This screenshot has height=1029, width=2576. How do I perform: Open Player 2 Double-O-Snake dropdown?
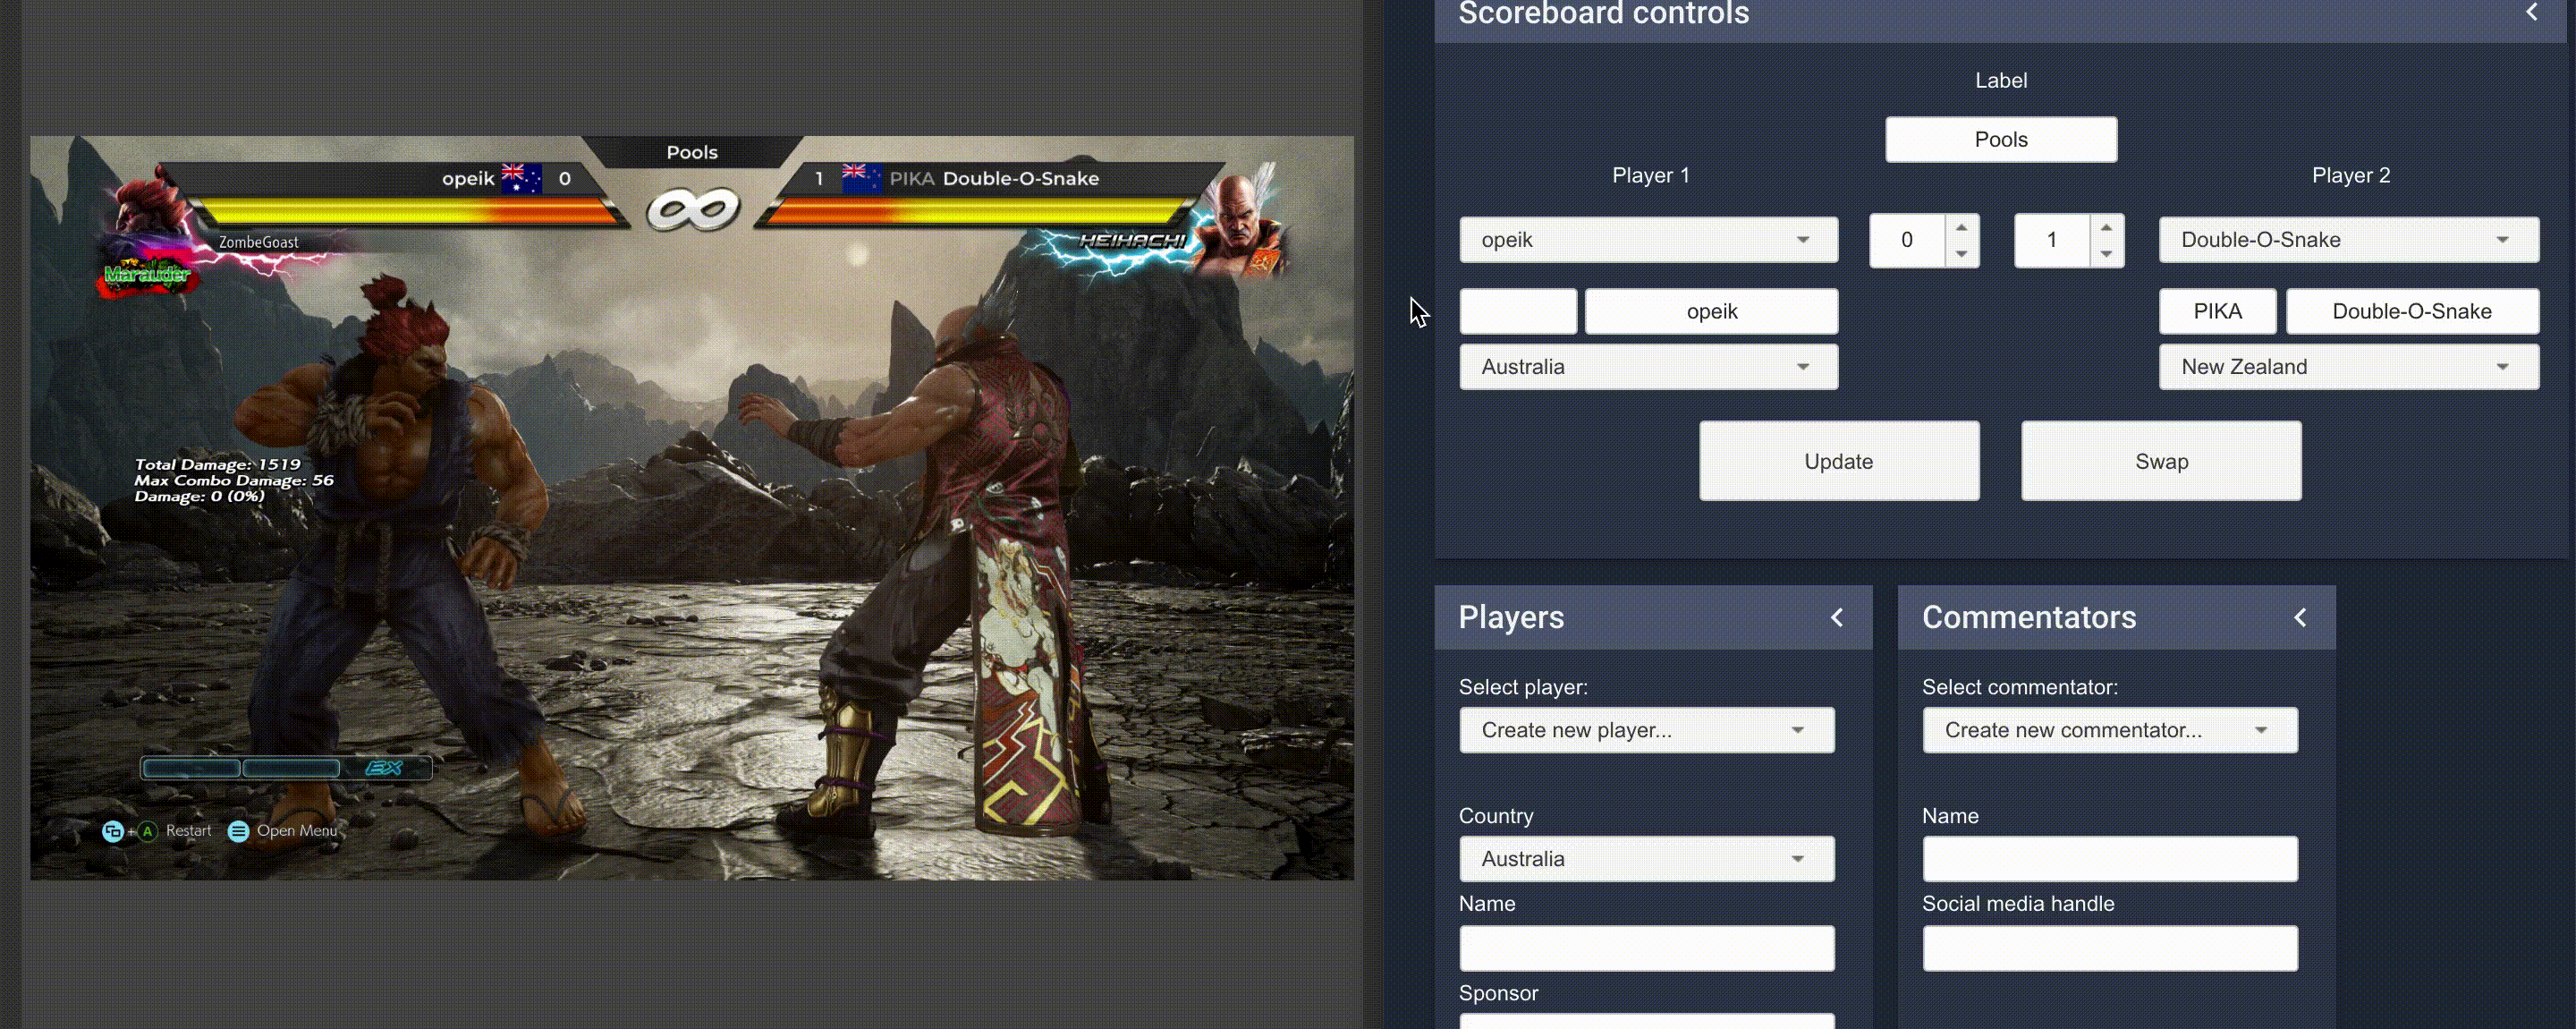coord(2347,240)
